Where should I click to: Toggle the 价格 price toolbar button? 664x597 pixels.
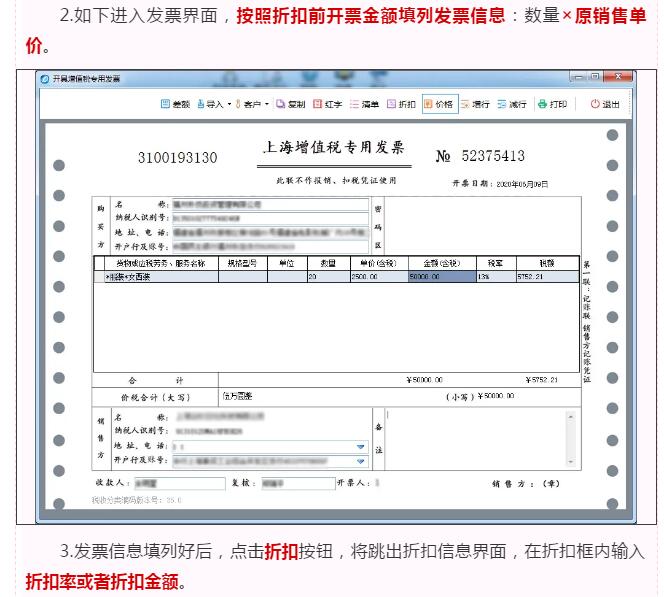440,104
